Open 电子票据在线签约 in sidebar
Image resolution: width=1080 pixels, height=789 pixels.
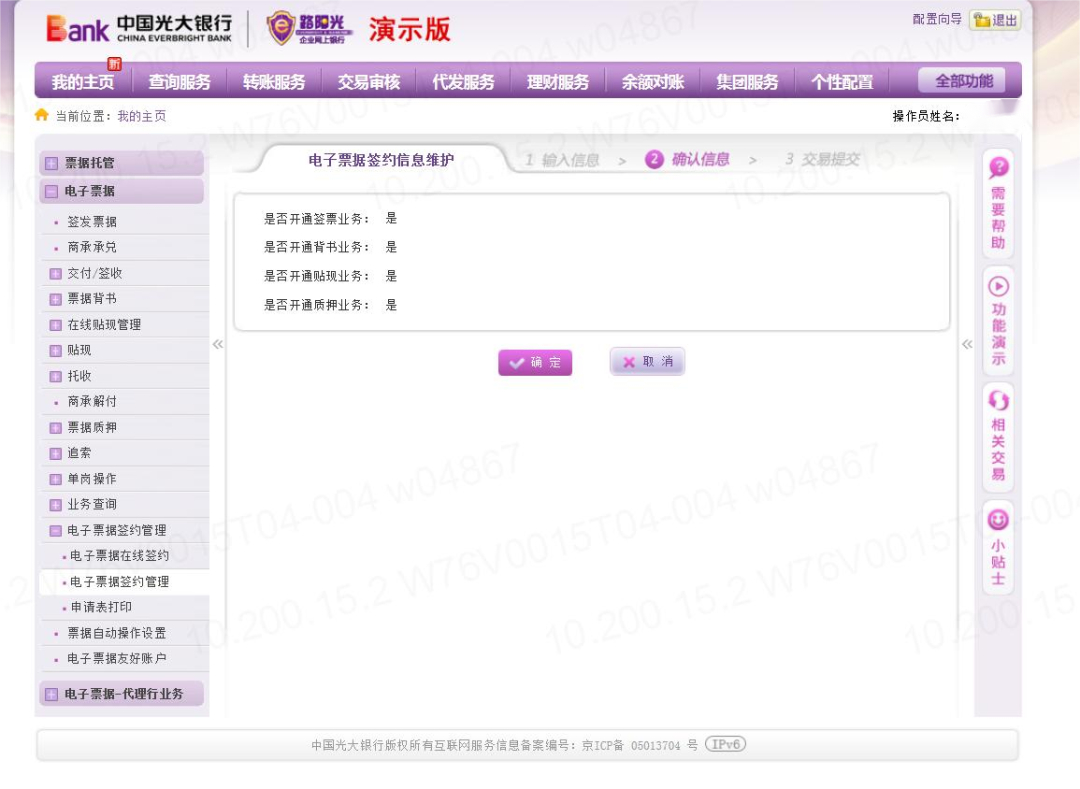(119, 556)
